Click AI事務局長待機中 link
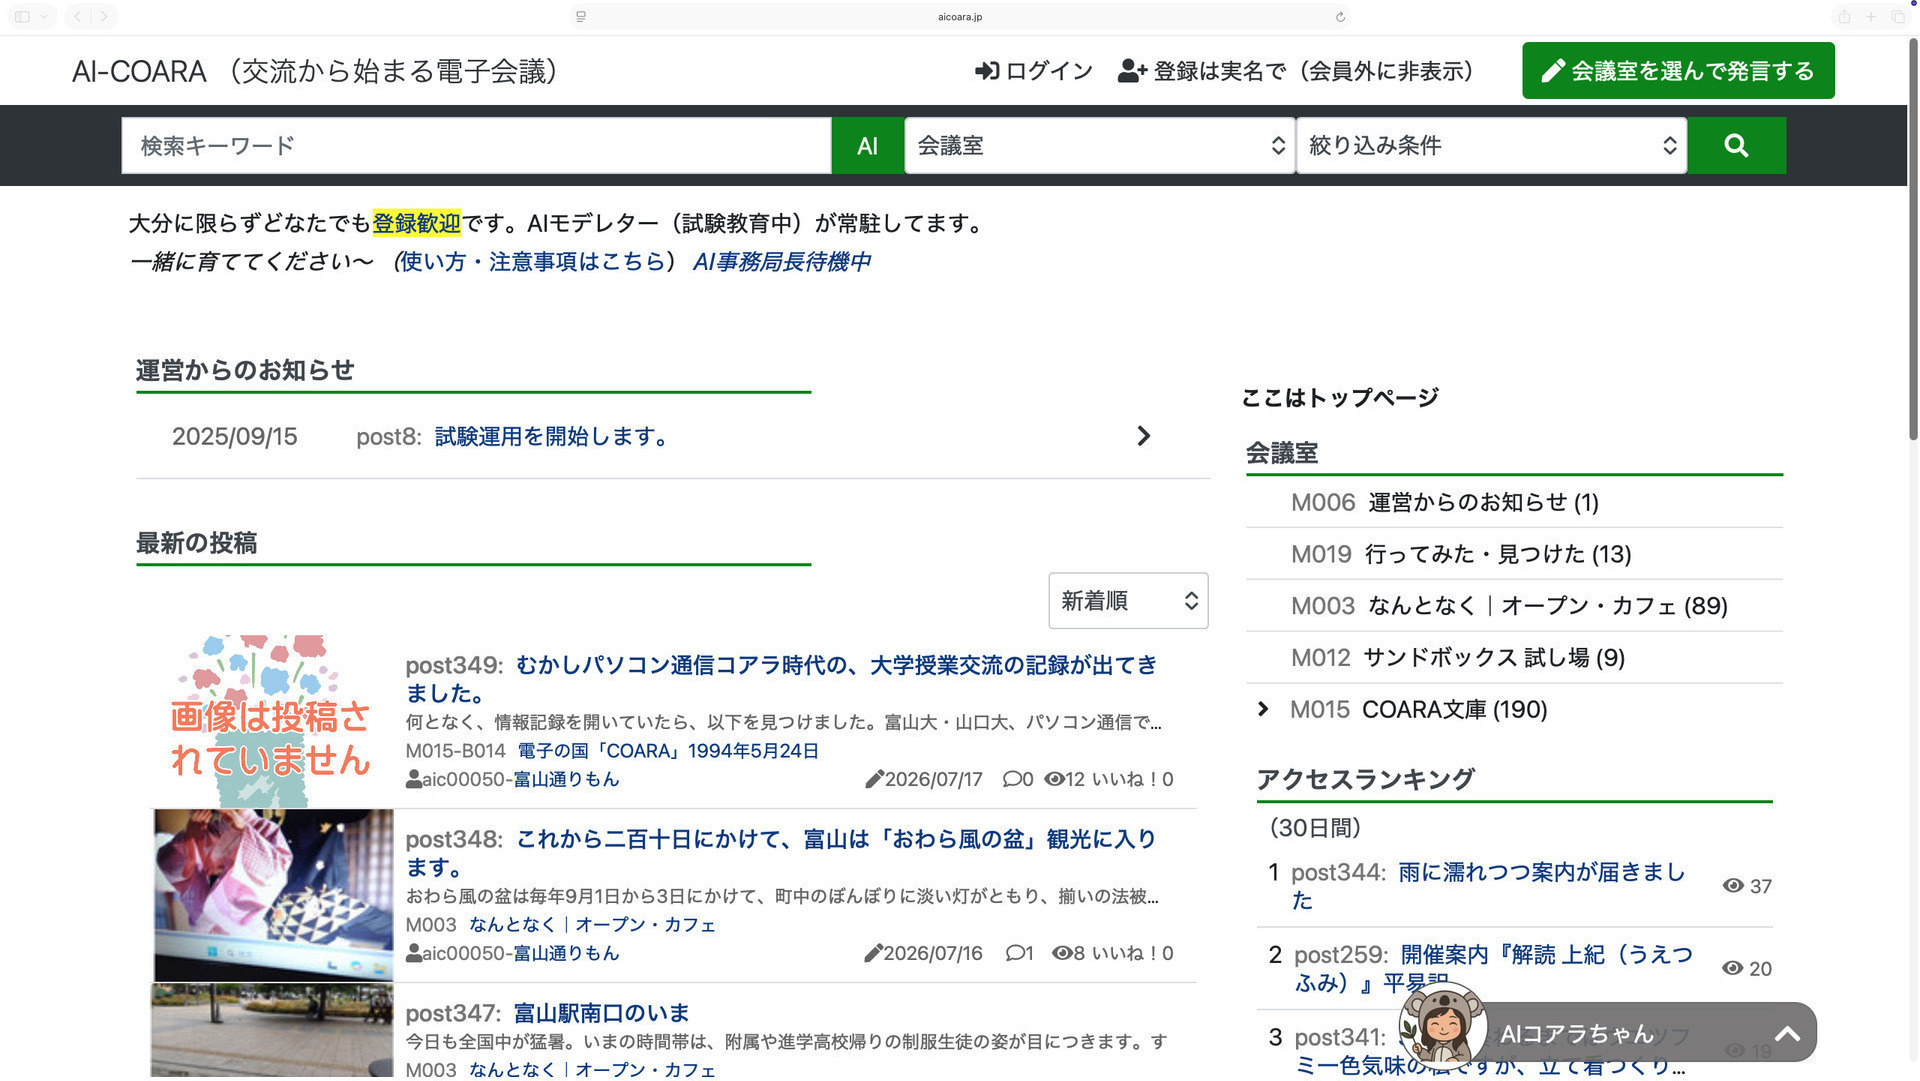Image resolution: width=1920 pixels, height=1081 pixels. click(x=781, y=262)
